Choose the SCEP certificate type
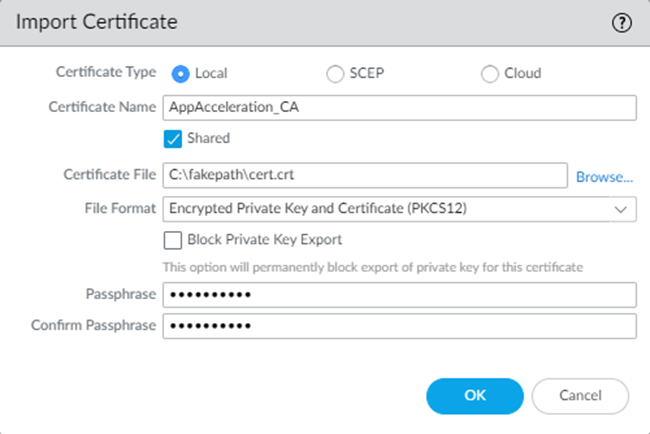This screenshot has height=434, width=650. [335, 73]
